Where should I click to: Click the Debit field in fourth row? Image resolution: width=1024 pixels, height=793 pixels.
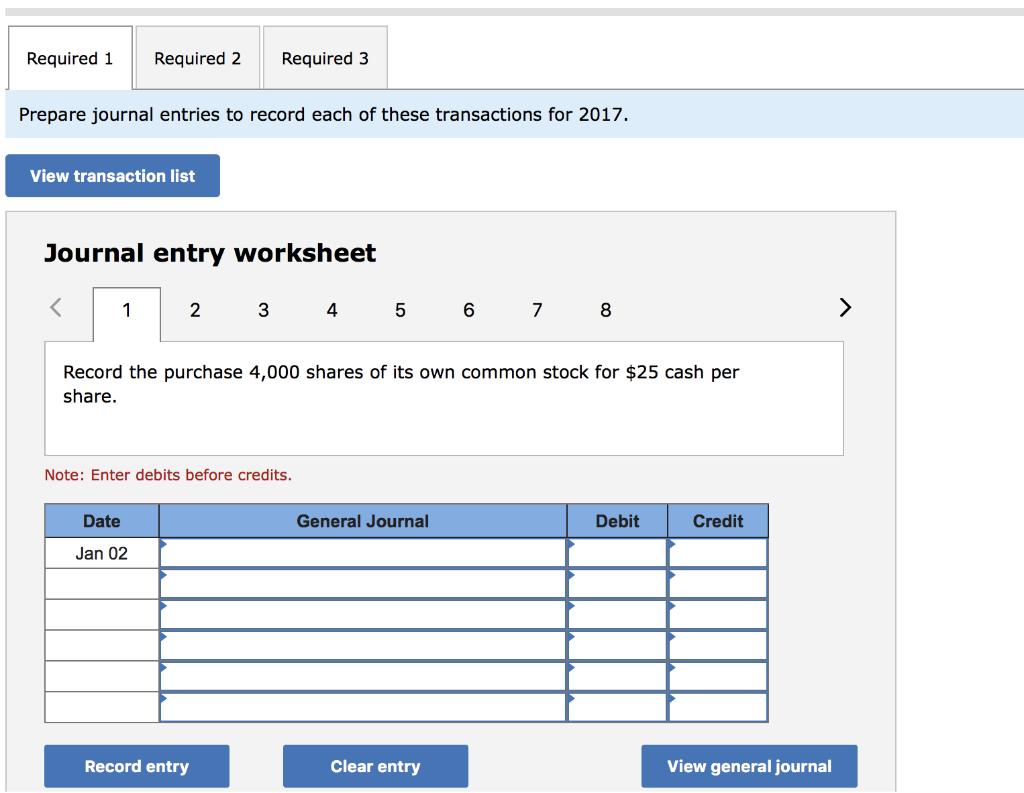(617, 645)
